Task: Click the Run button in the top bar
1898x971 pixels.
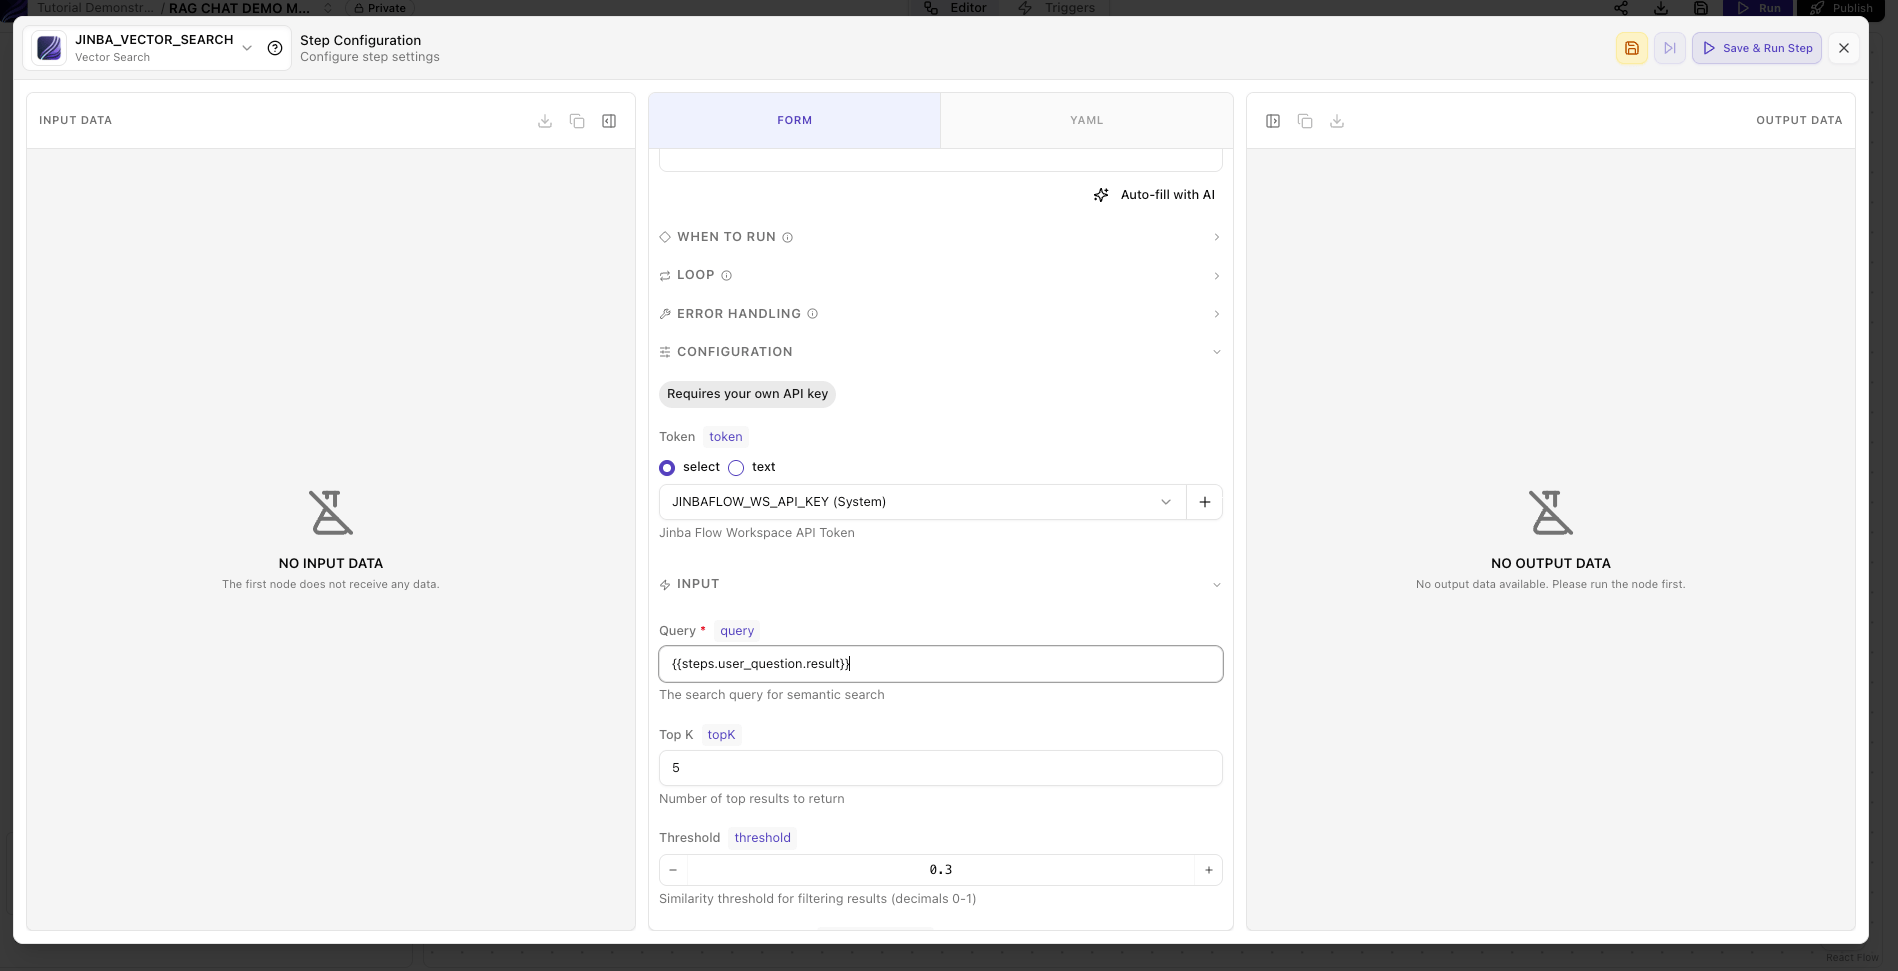Action: [1759, 8]
